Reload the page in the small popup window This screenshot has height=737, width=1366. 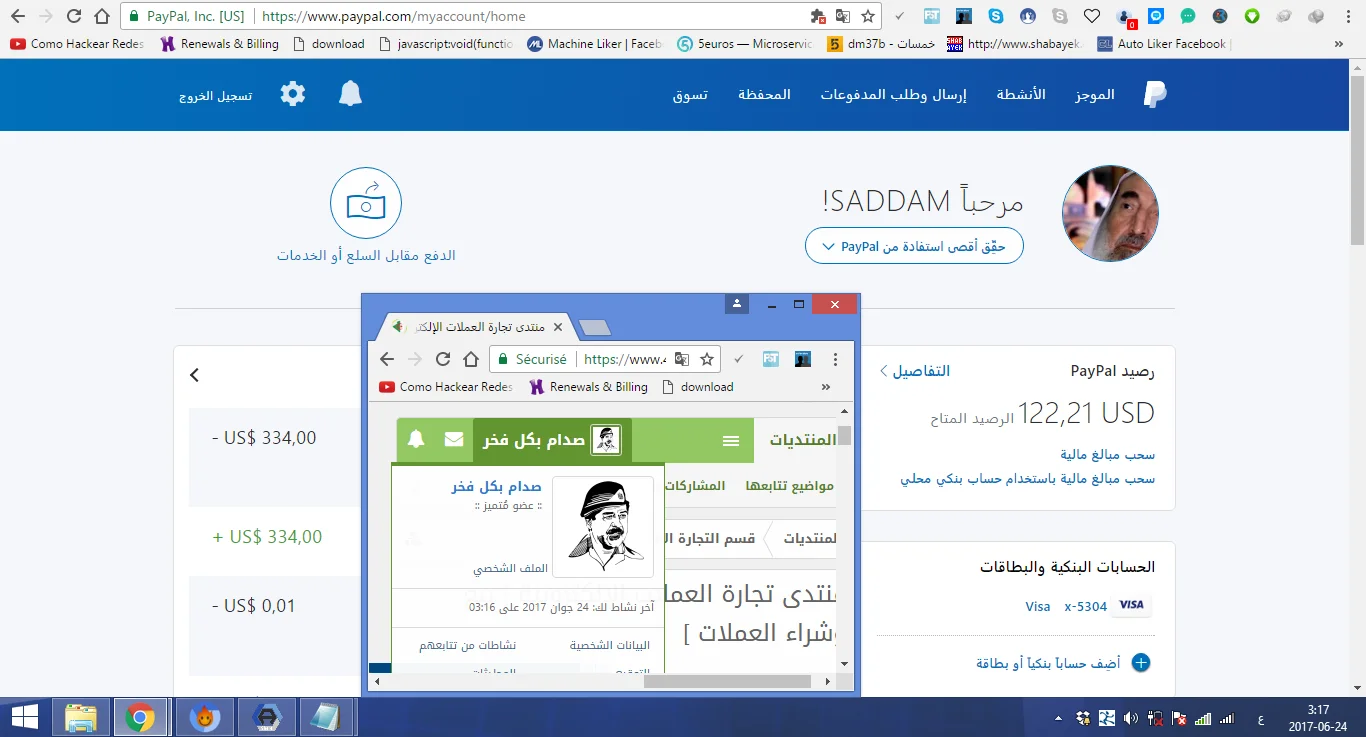coord(442,359)
